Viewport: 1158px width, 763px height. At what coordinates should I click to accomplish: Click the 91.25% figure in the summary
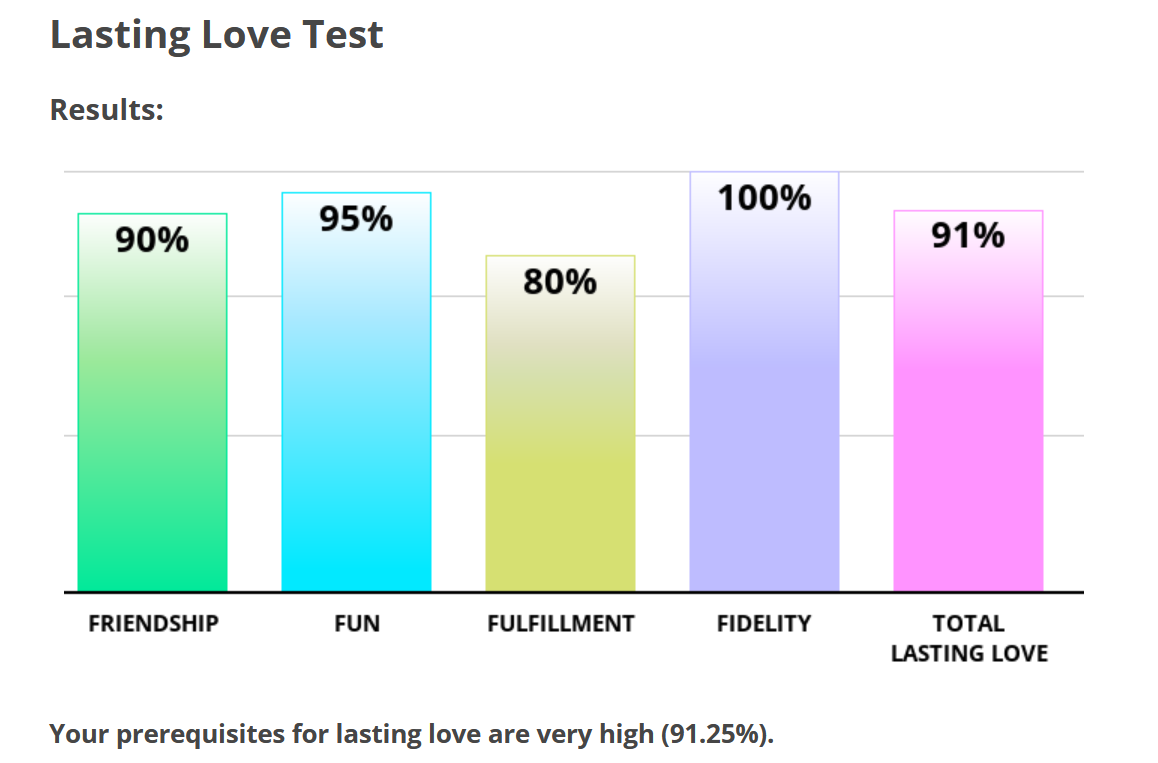click(x=716, y=735)
